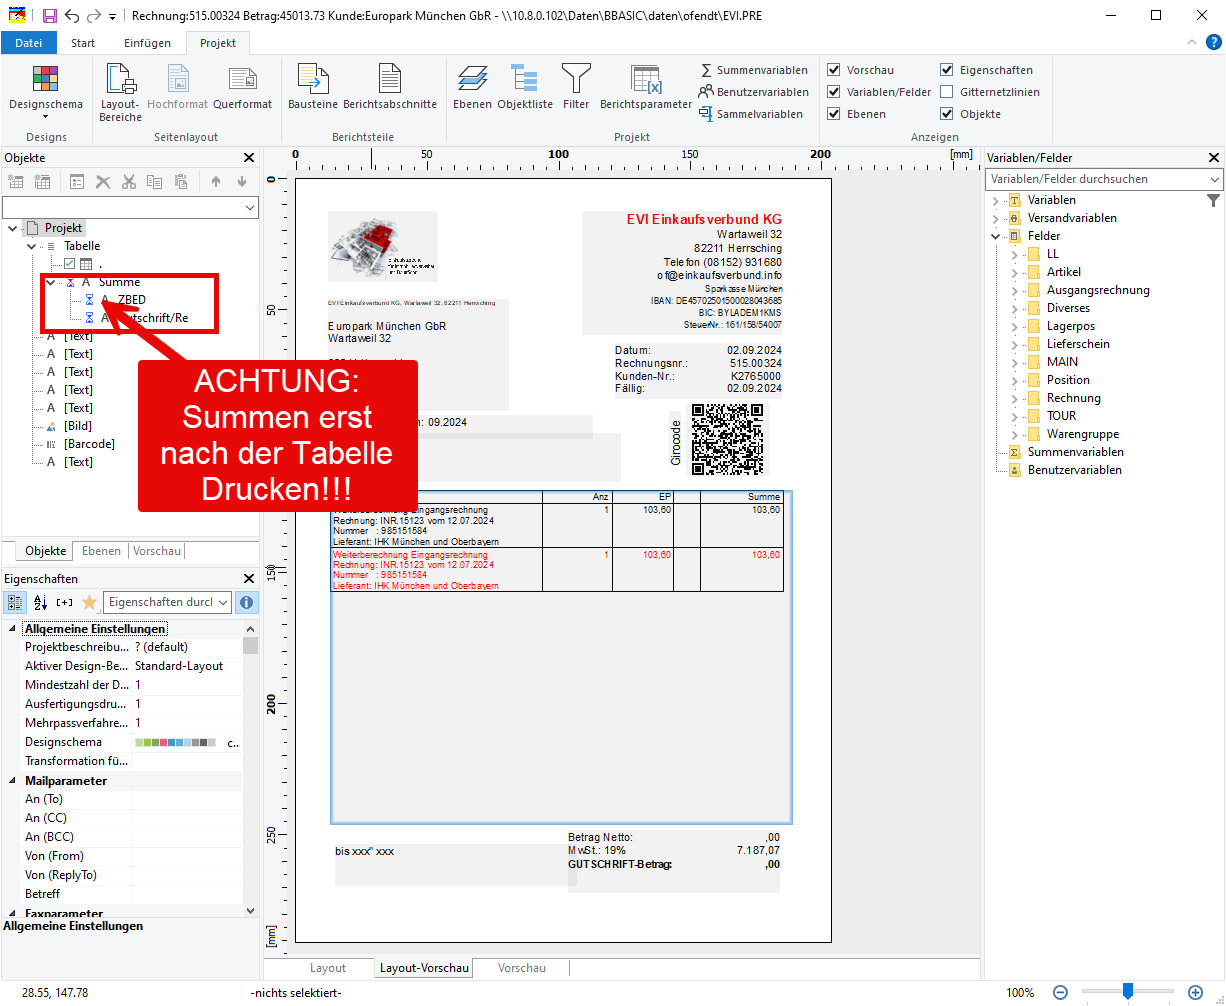The width and height of the screenshot is (1226, 1006).
Task: Switch to the Einfügen ribbon tab
Action: click(147, 43)
